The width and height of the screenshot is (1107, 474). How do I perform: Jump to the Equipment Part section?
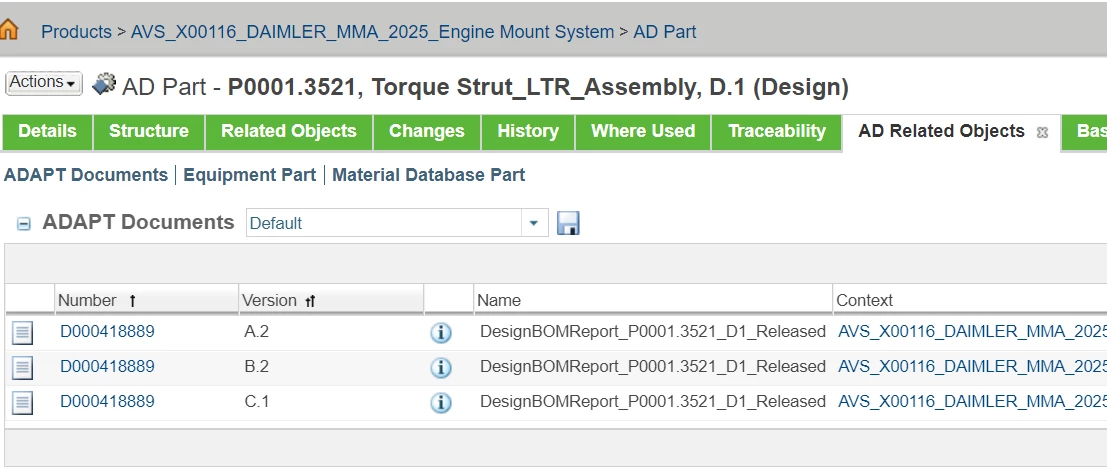249,175
